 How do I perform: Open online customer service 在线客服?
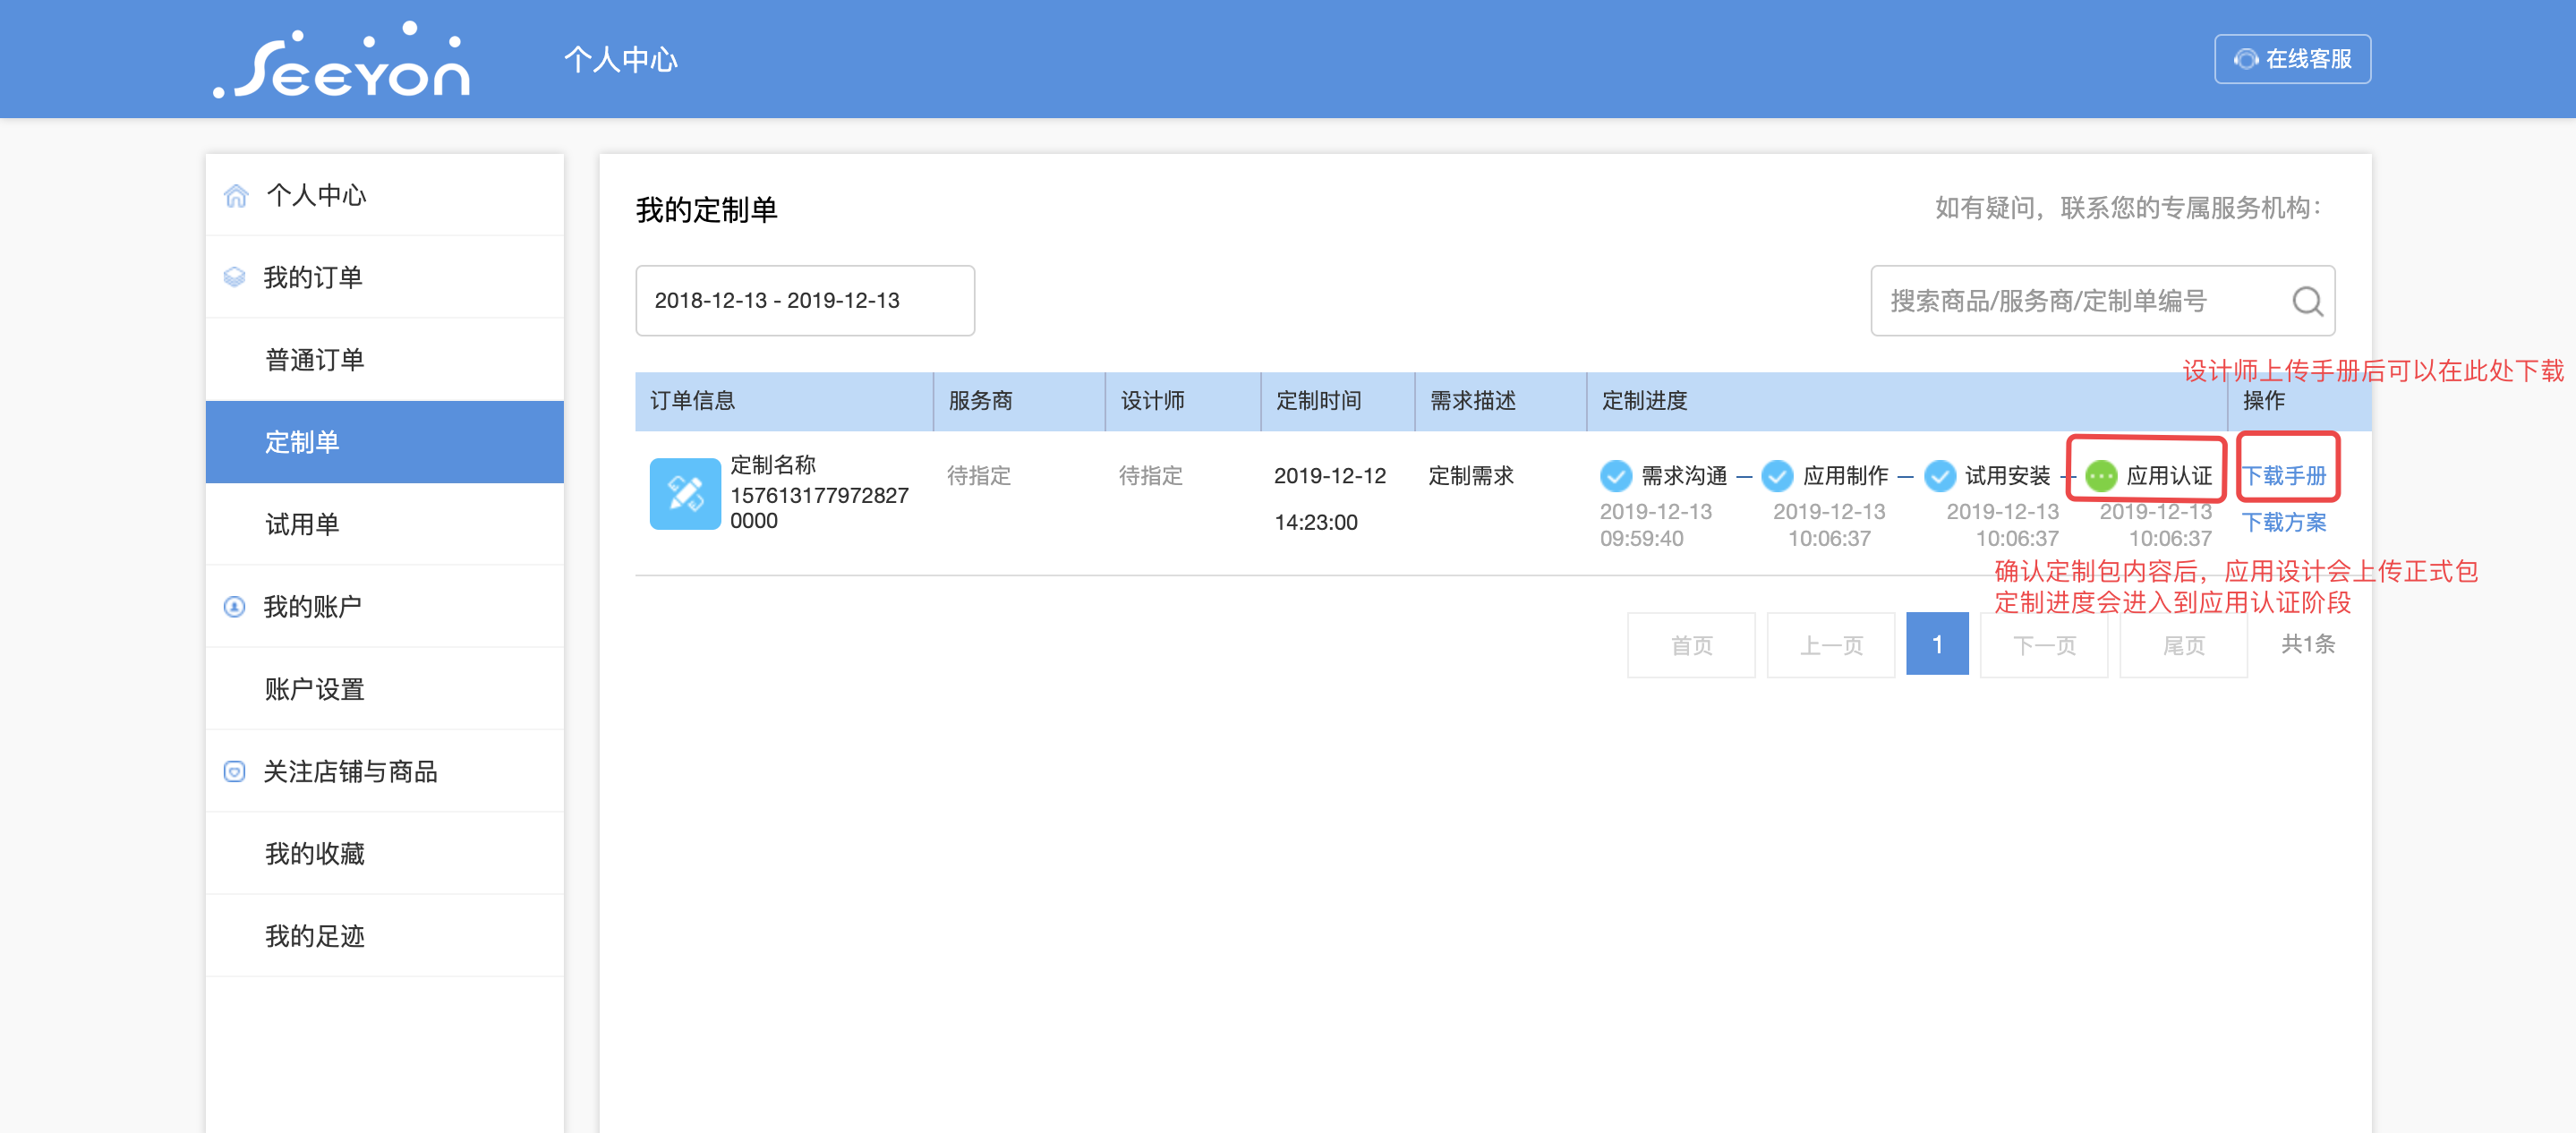pyautogui.click(x=2292, y=59)
